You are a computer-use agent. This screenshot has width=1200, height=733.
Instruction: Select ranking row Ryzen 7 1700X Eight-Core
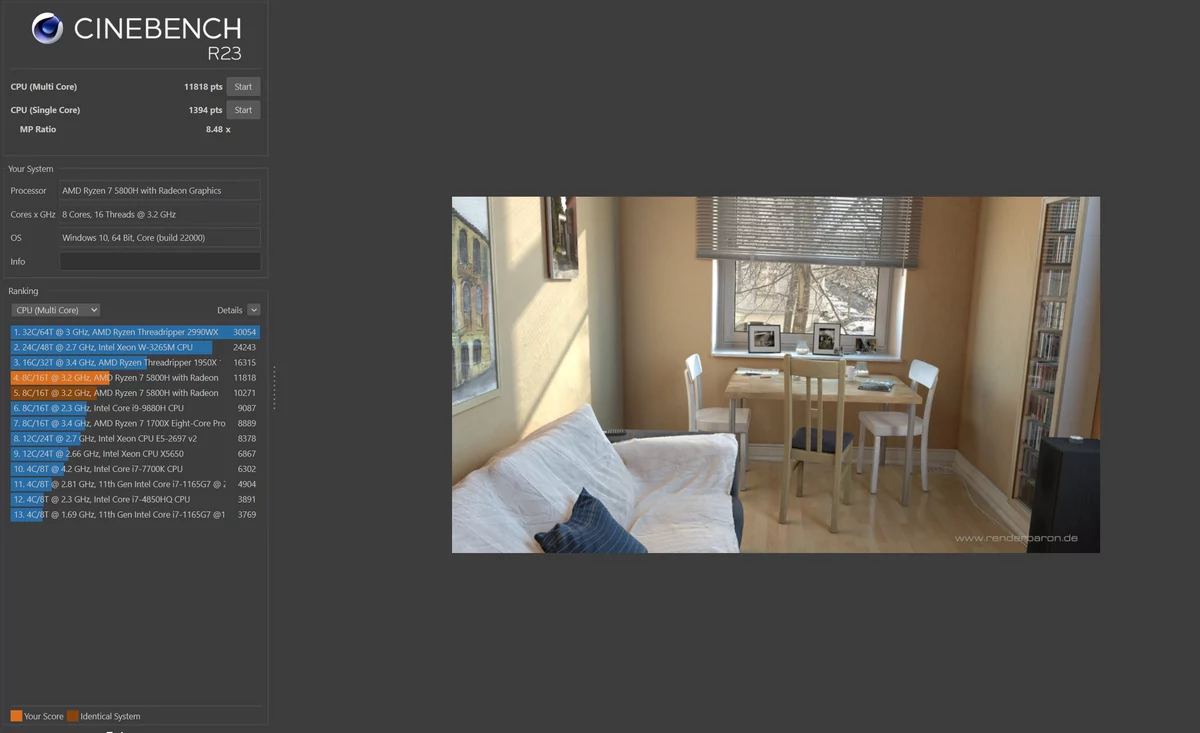click(x=135, y=423)
